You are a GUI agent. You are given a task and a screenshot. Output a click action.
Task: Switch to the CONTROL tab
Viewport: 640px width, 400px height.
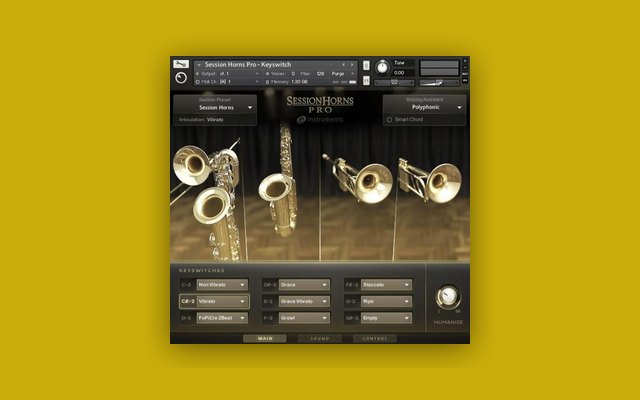pyautogui.click(x=375, y=338)
